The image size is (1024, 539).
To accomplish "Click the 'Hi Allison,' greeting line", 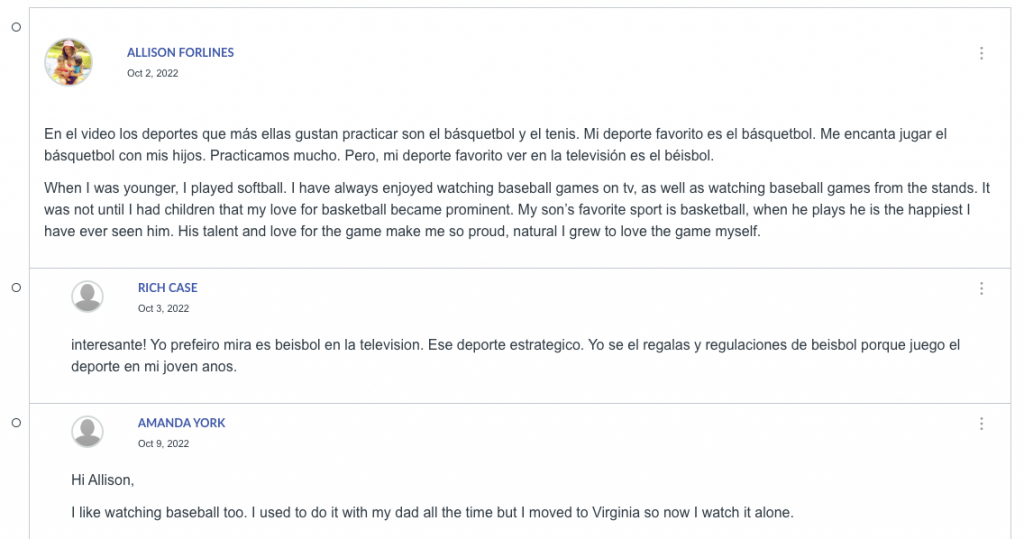I will coord(103,480).
